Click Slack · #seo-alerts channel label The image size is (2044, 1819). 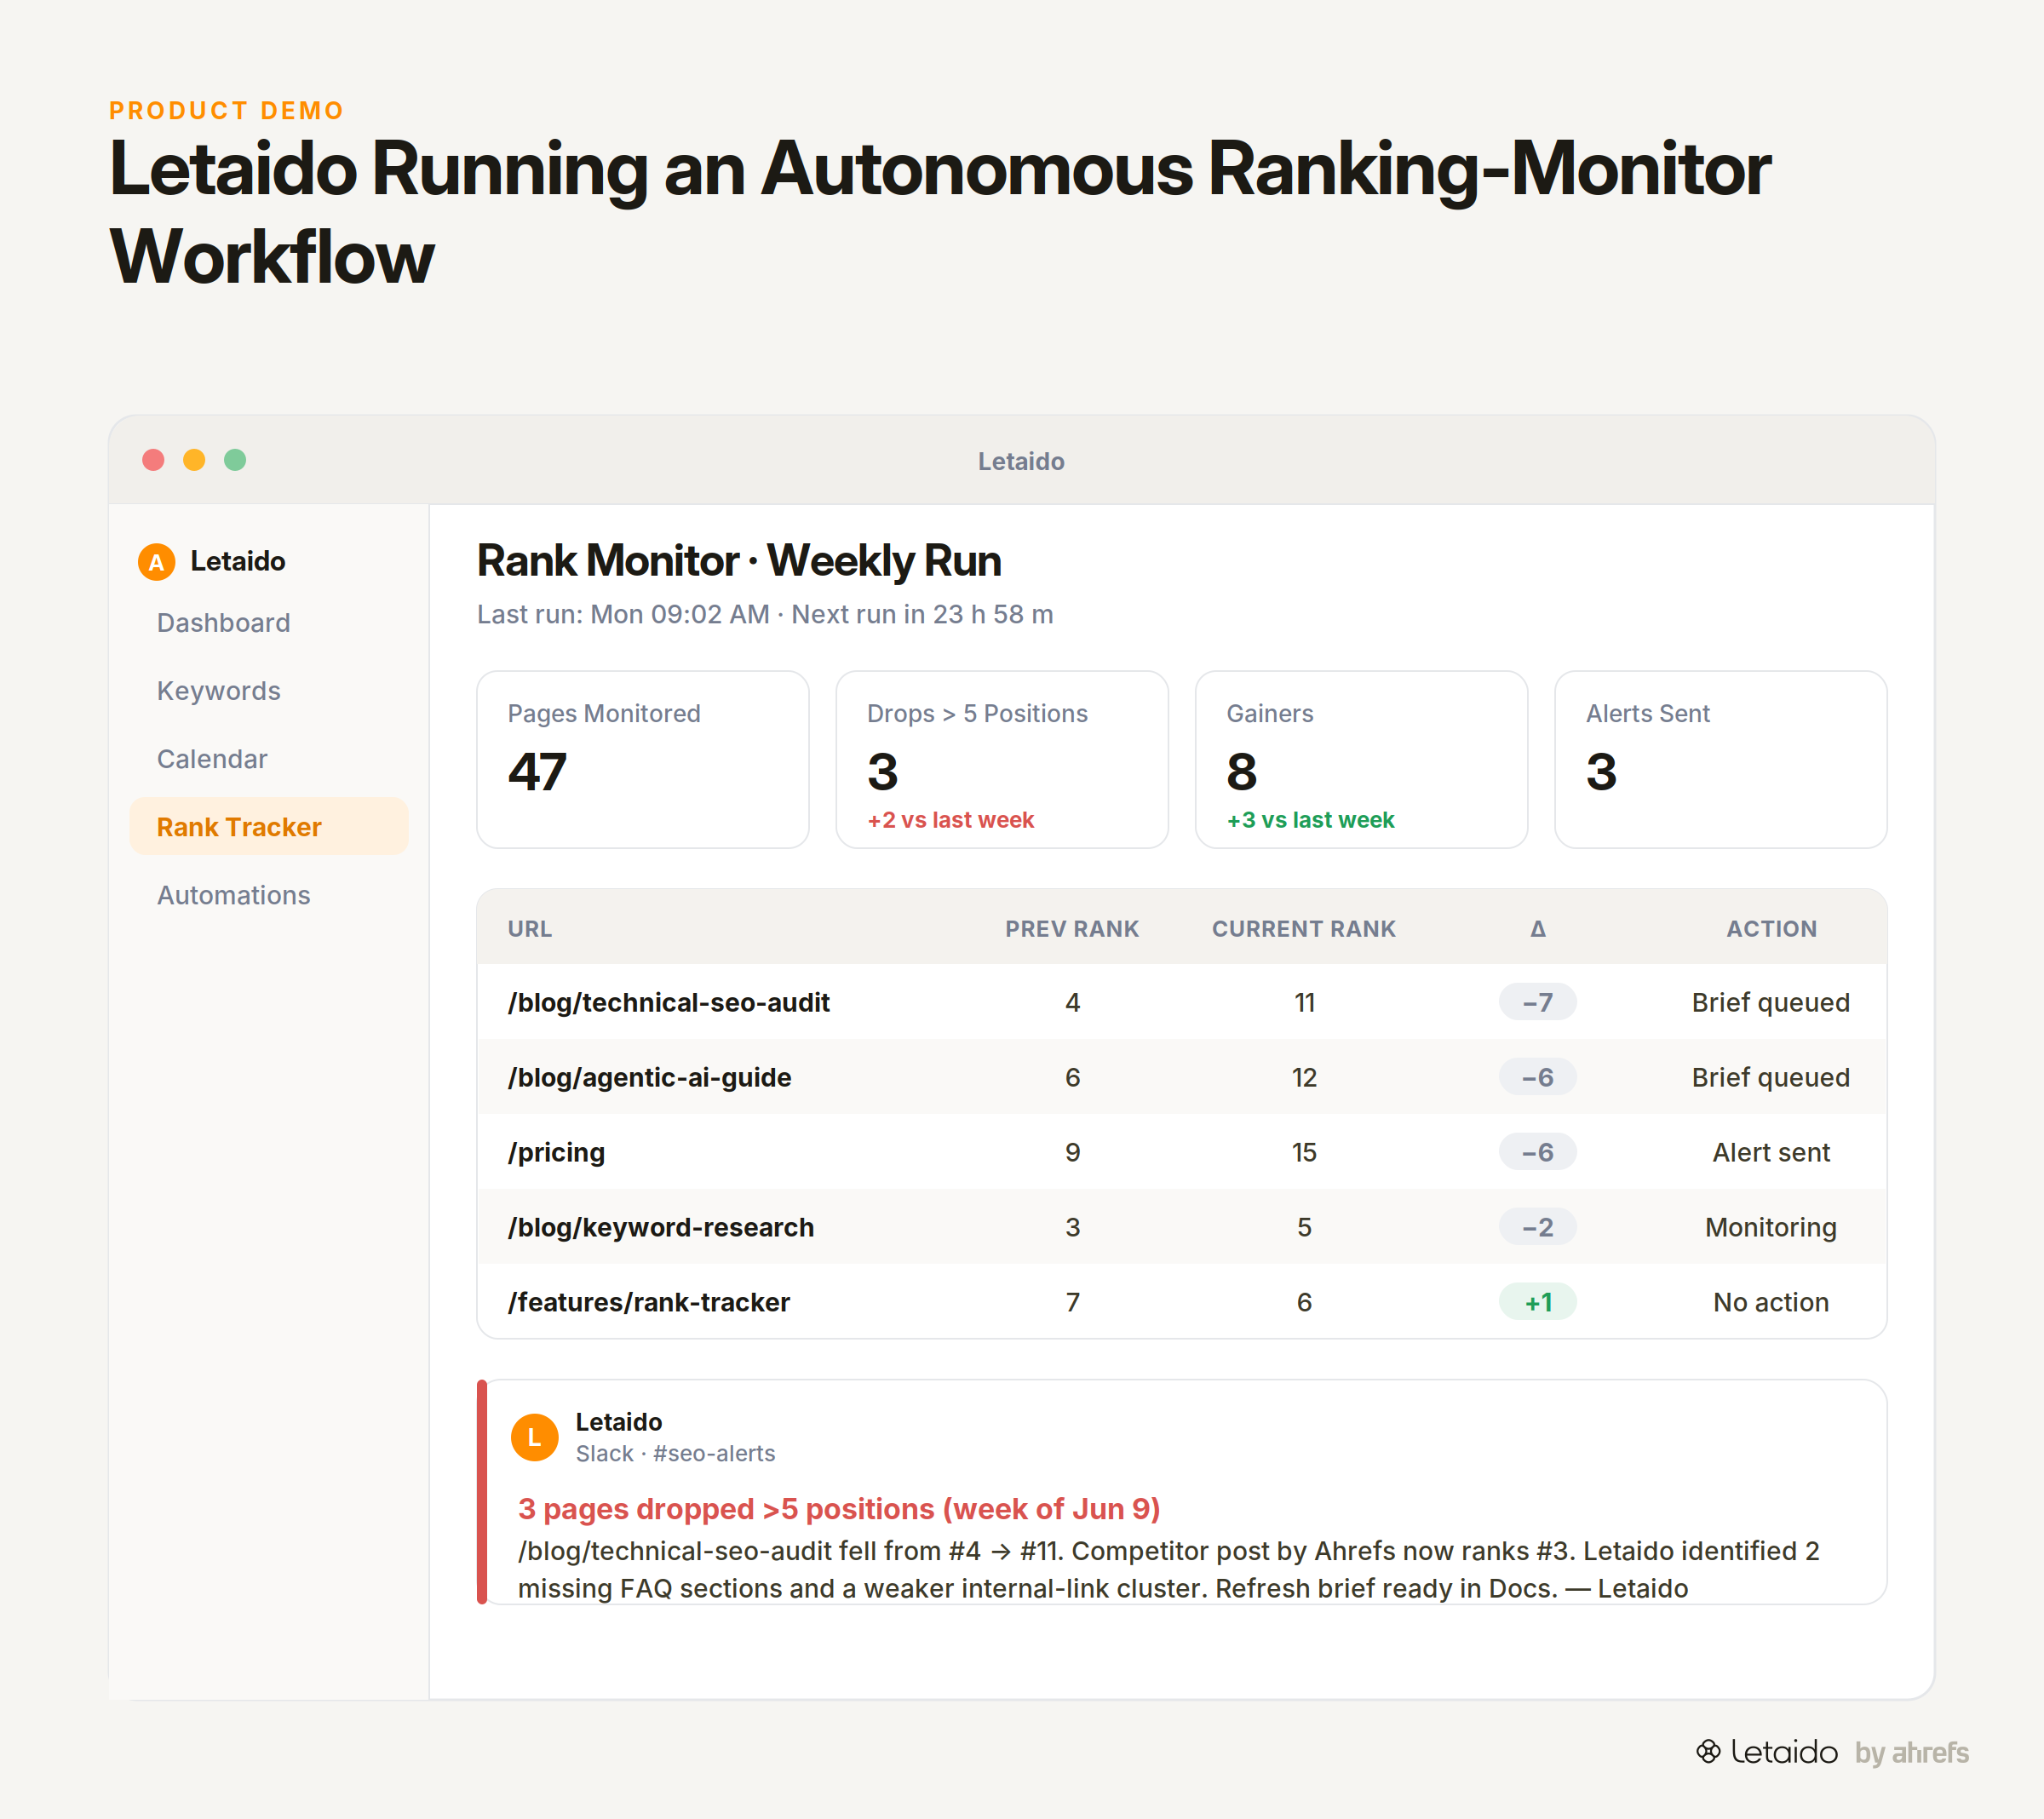[x=675, y=1453]
